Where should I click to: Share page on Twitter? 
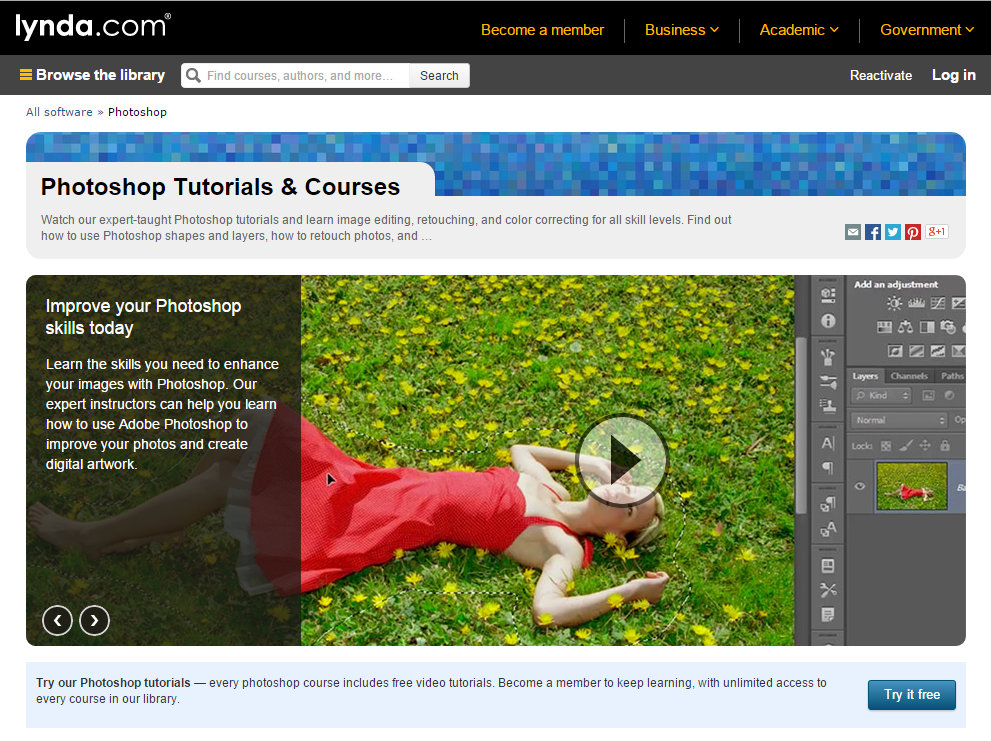tap(892, 232)
